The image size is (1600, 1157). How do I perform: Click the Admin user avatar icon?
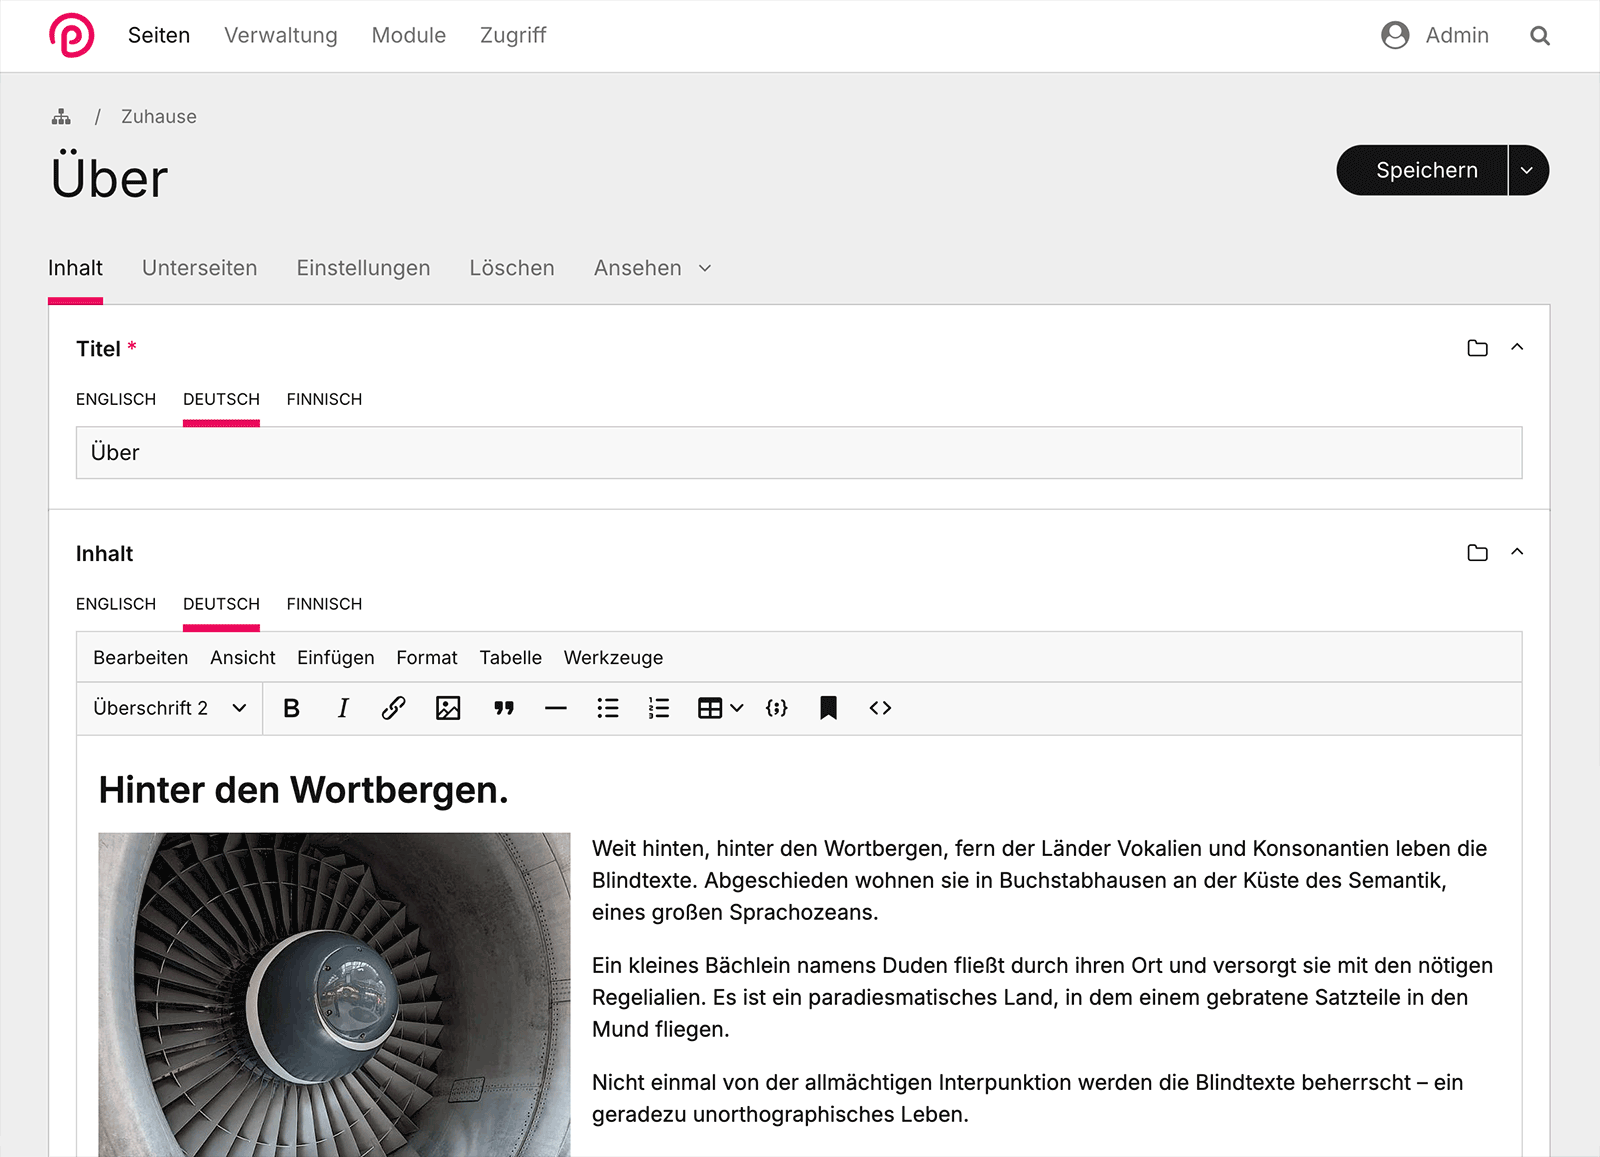pyautogui.click(x=1395, y=35)
